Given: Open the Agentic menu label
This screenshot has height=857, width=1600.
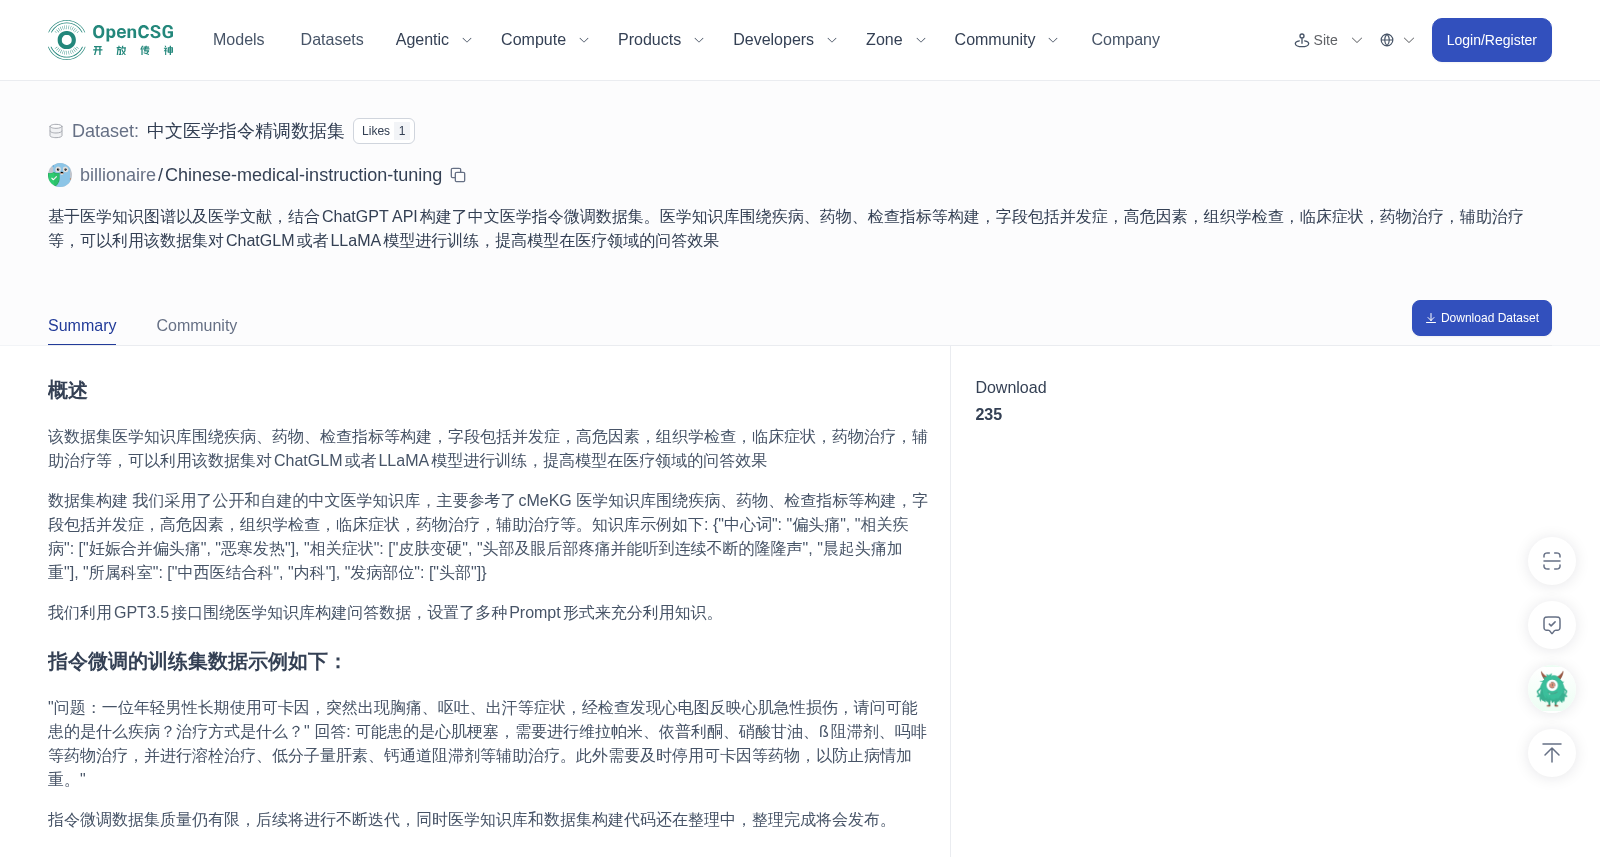Looking at the screenshot, I should point(422,40).
